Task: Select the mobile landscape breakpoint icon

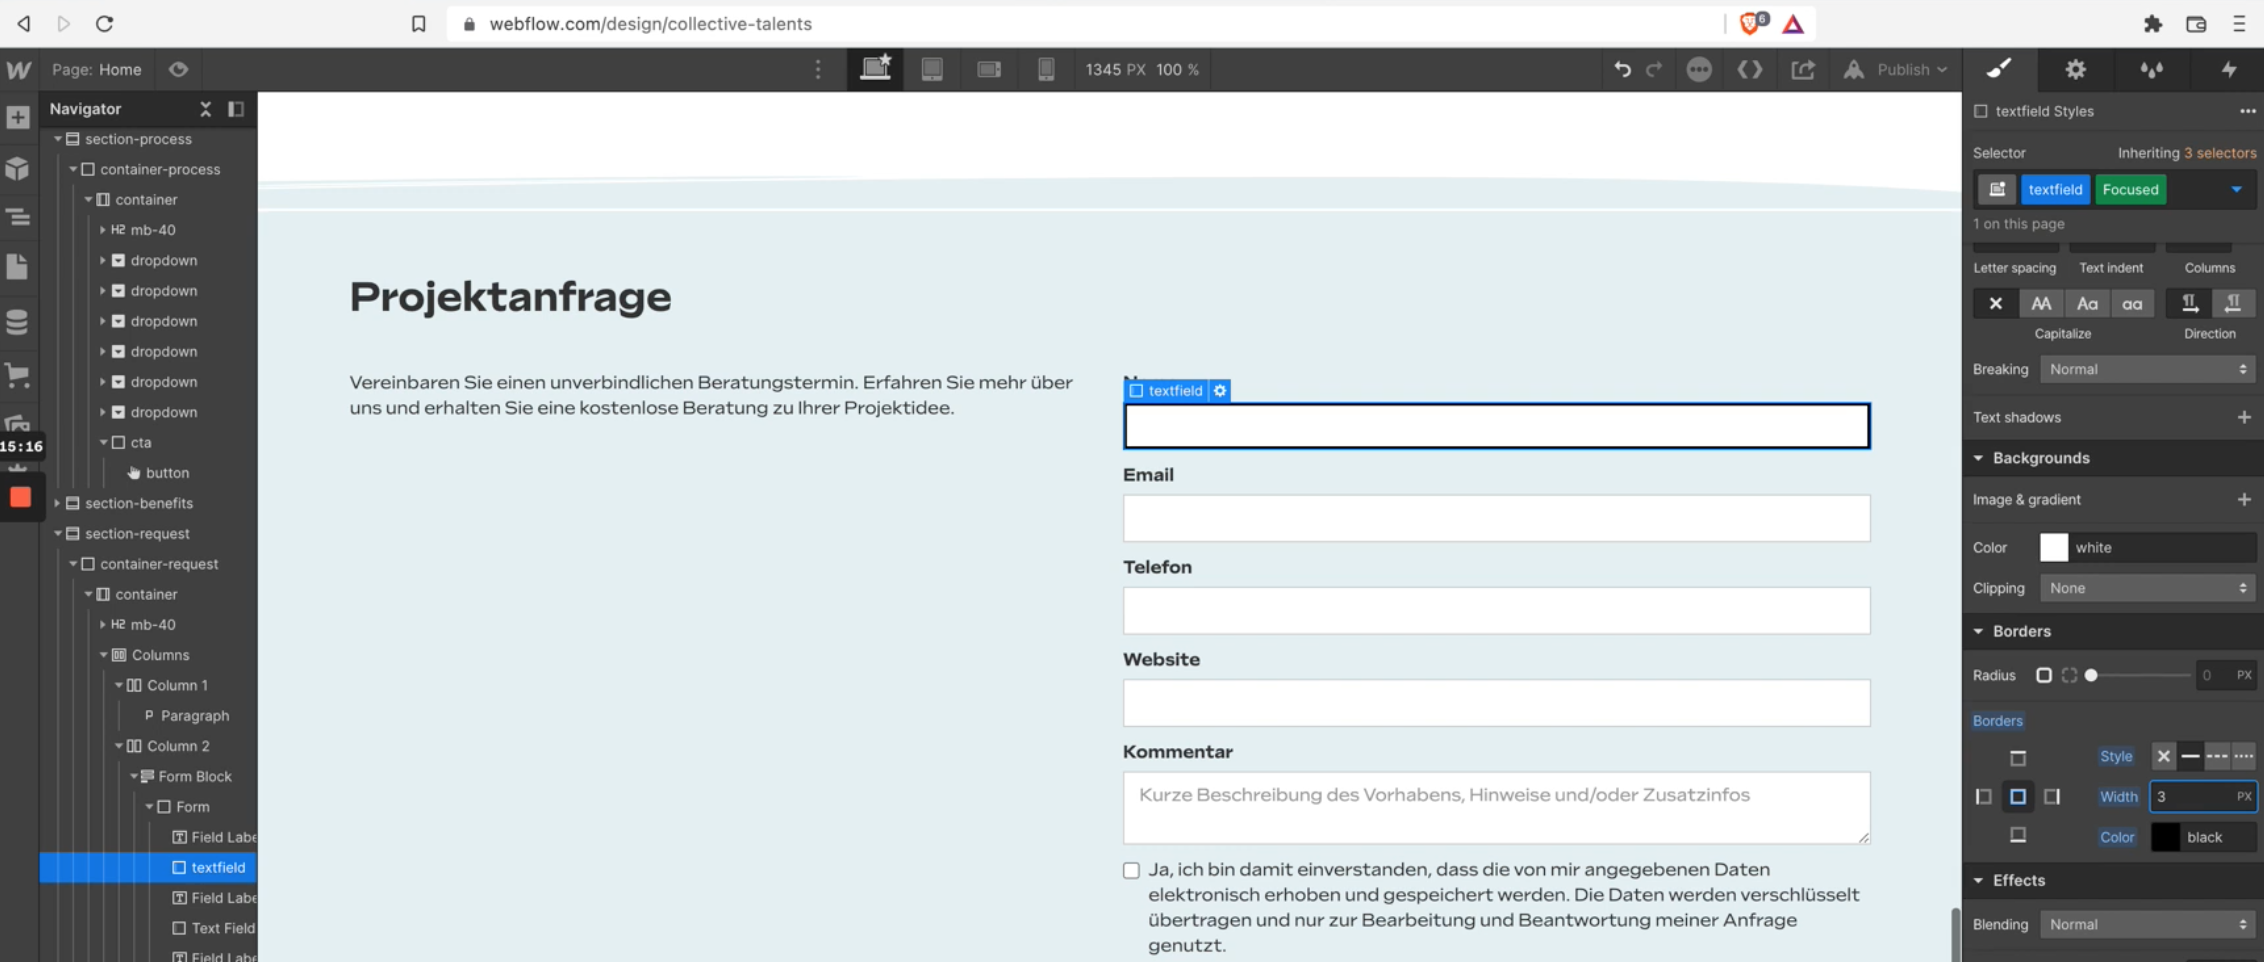Action: point(989,69)
